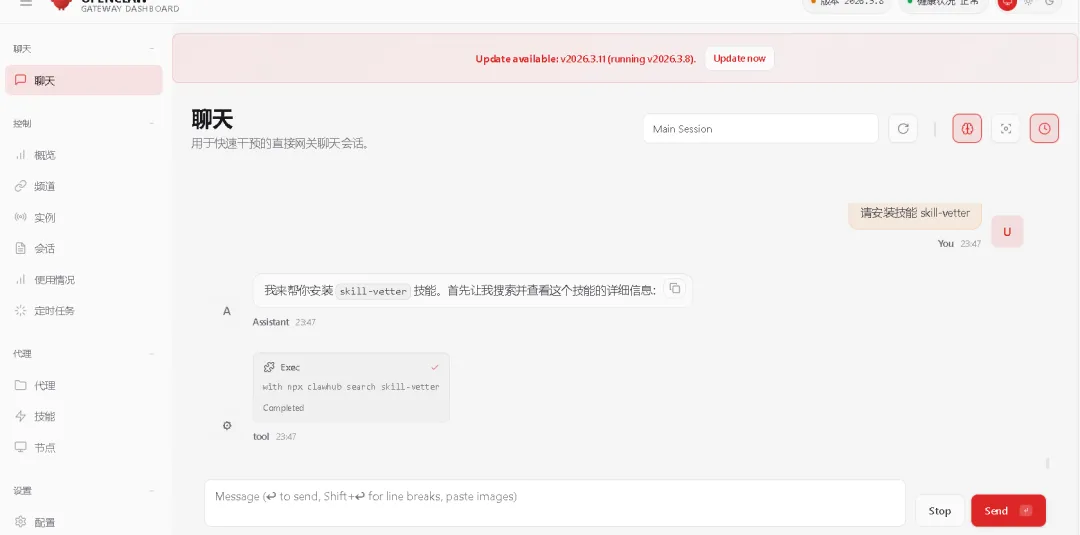Collapse the 代理 sidebar section header
This screenshot has height=535, width=1080.
(83, 353)
